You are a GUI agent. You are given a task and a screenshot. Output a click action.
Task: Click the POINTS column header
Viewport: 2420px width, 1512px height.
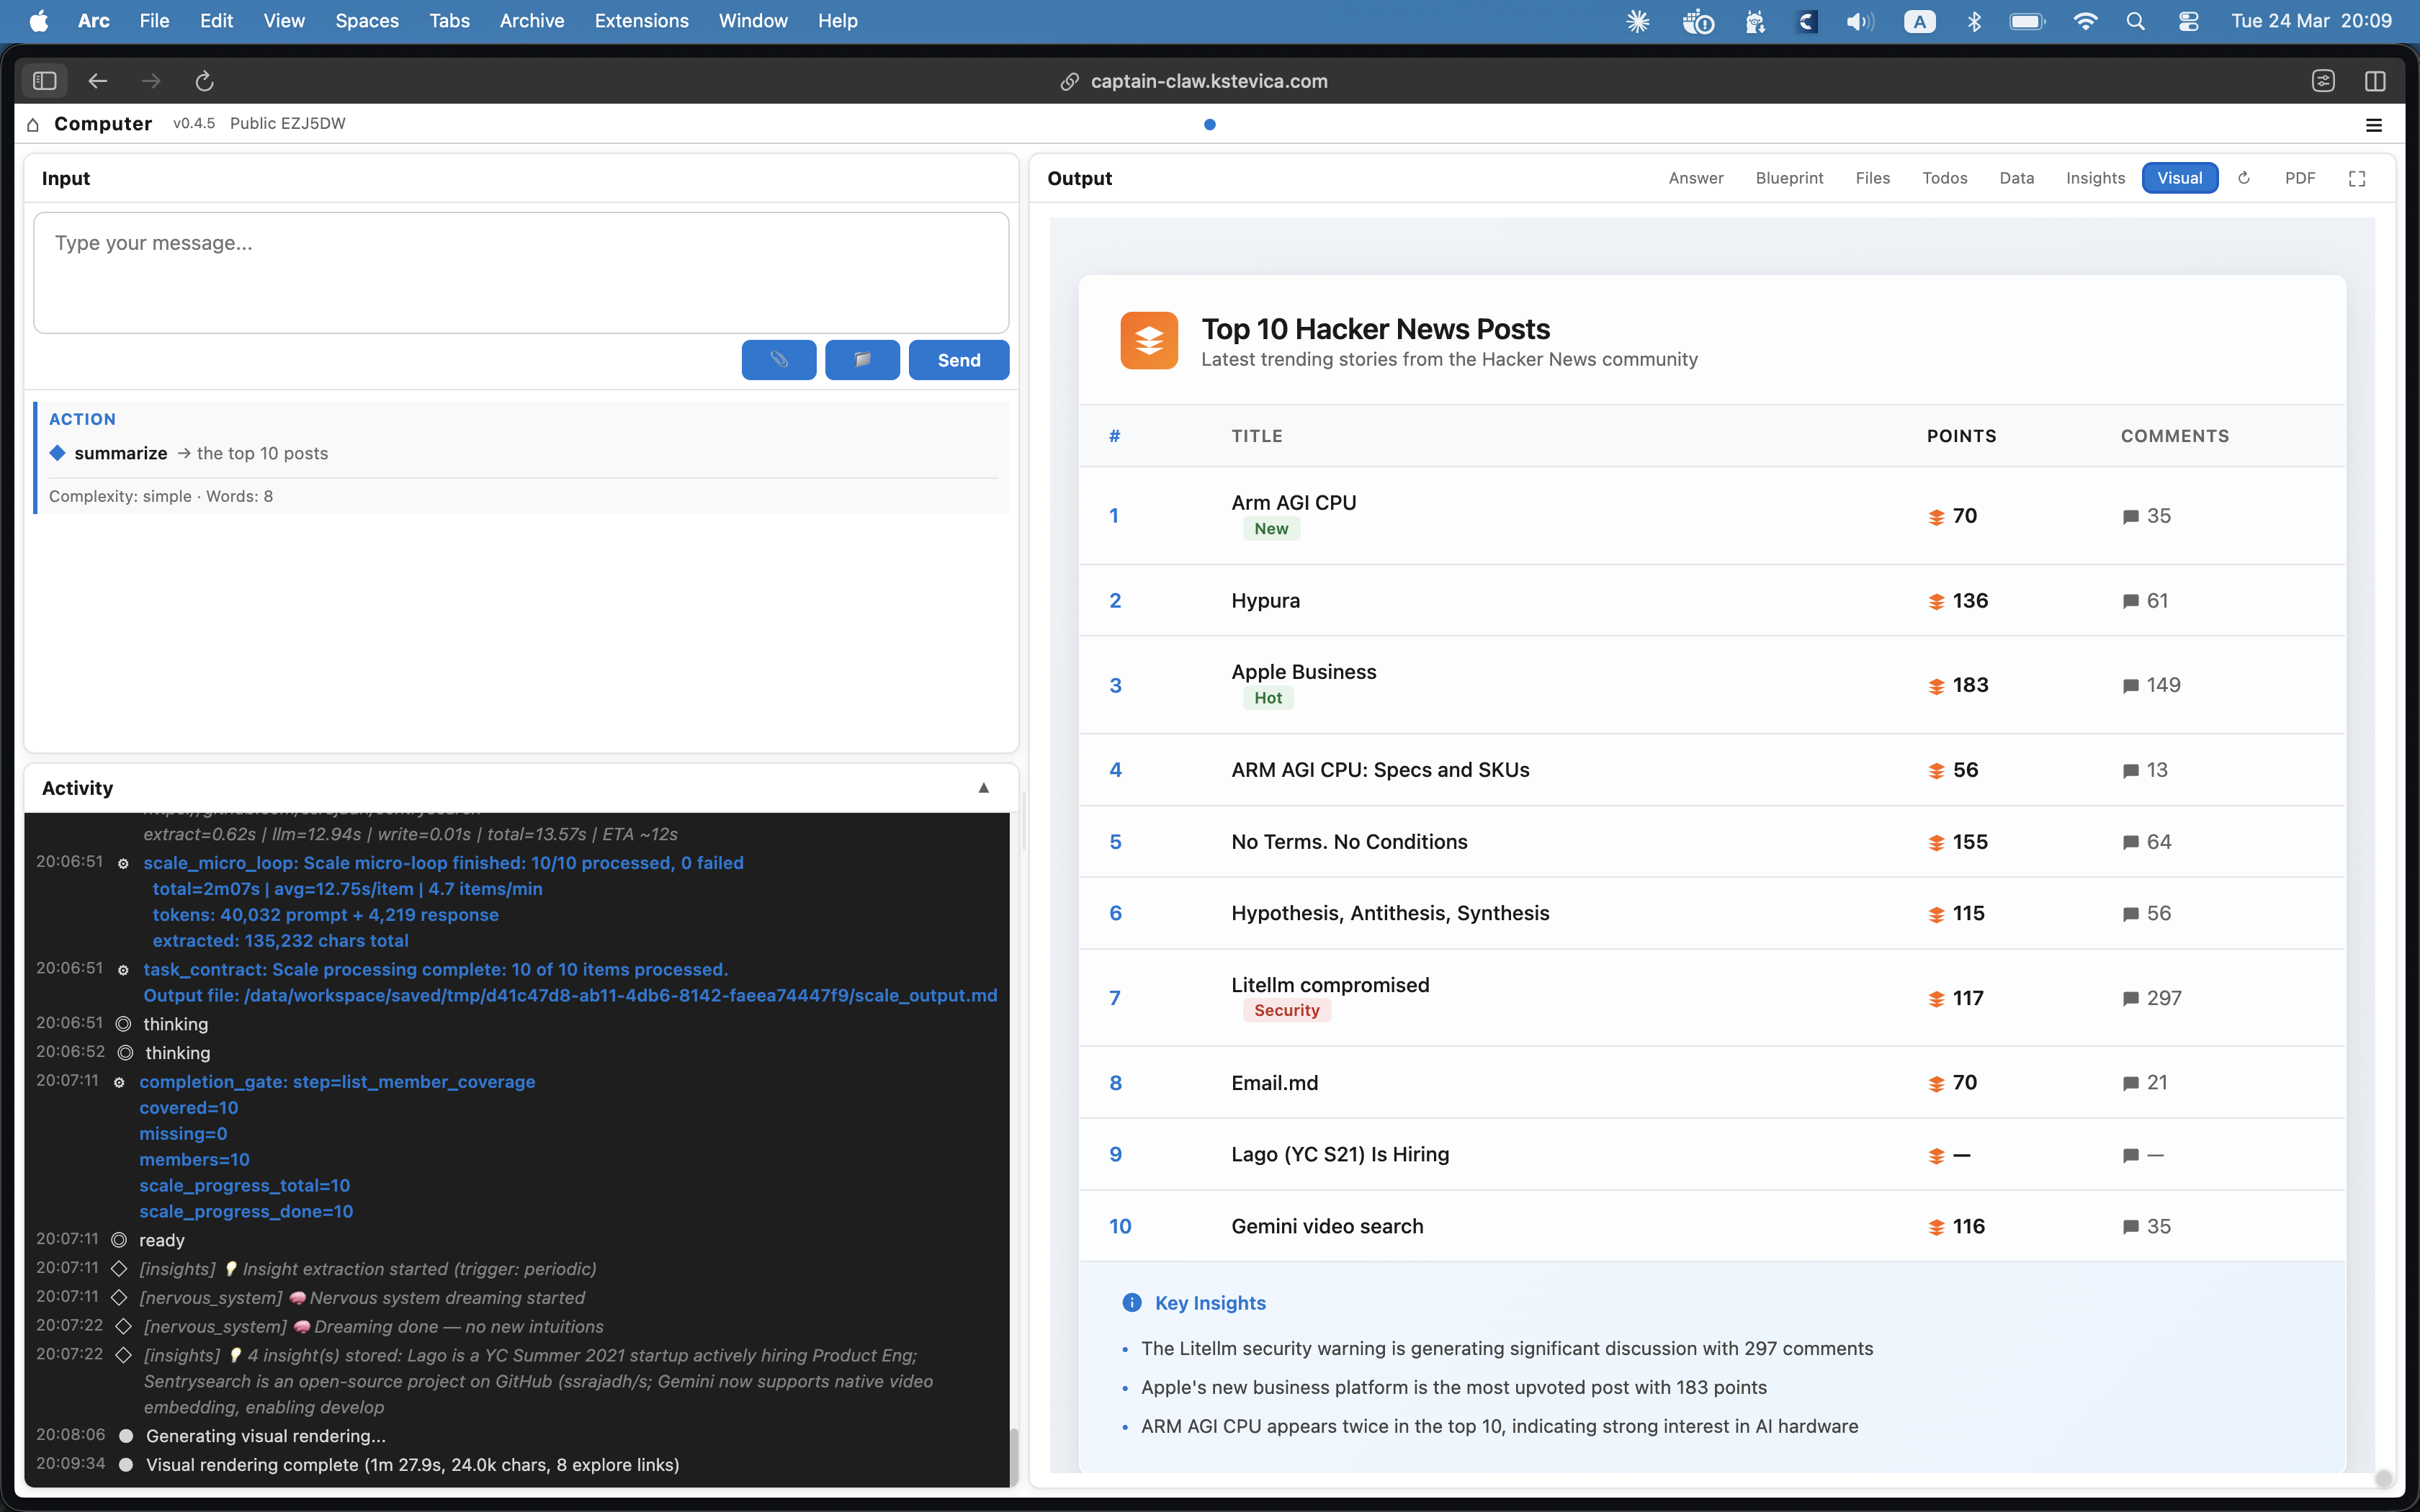(1961, 436)
